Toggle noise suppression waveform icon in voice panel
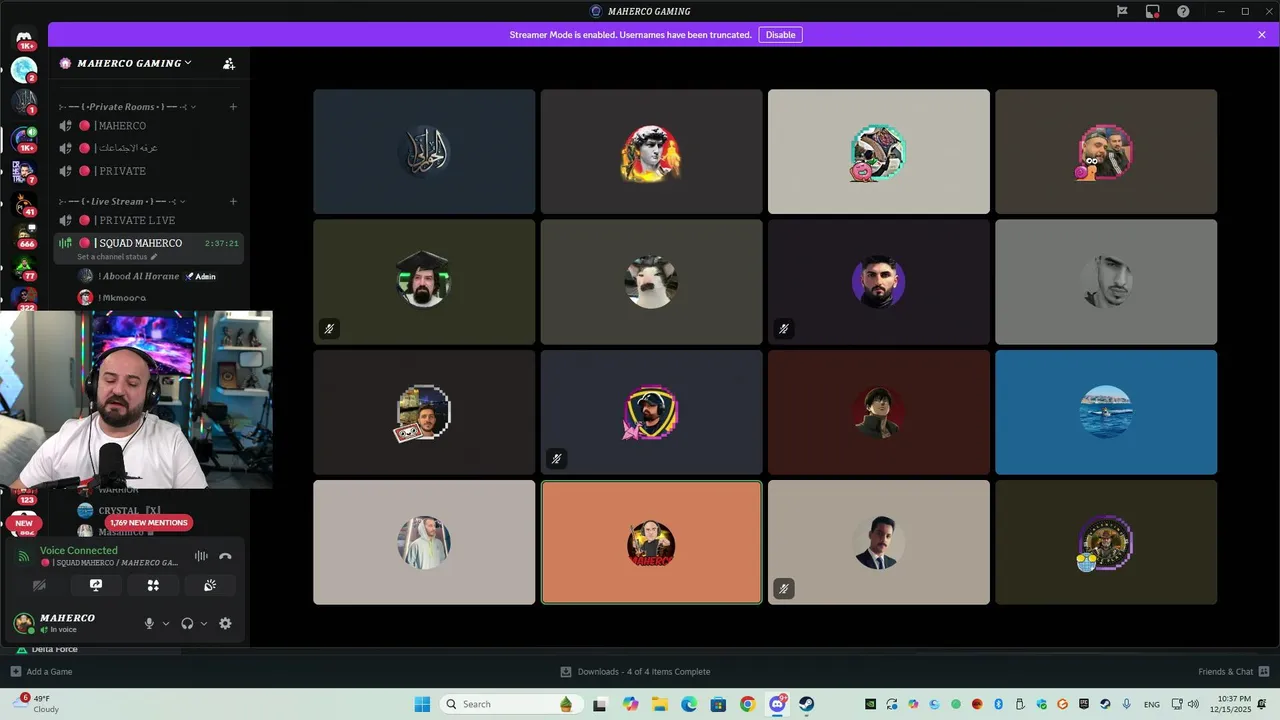Viewport: 1280px width, 720px height. [x=201, y=556]
